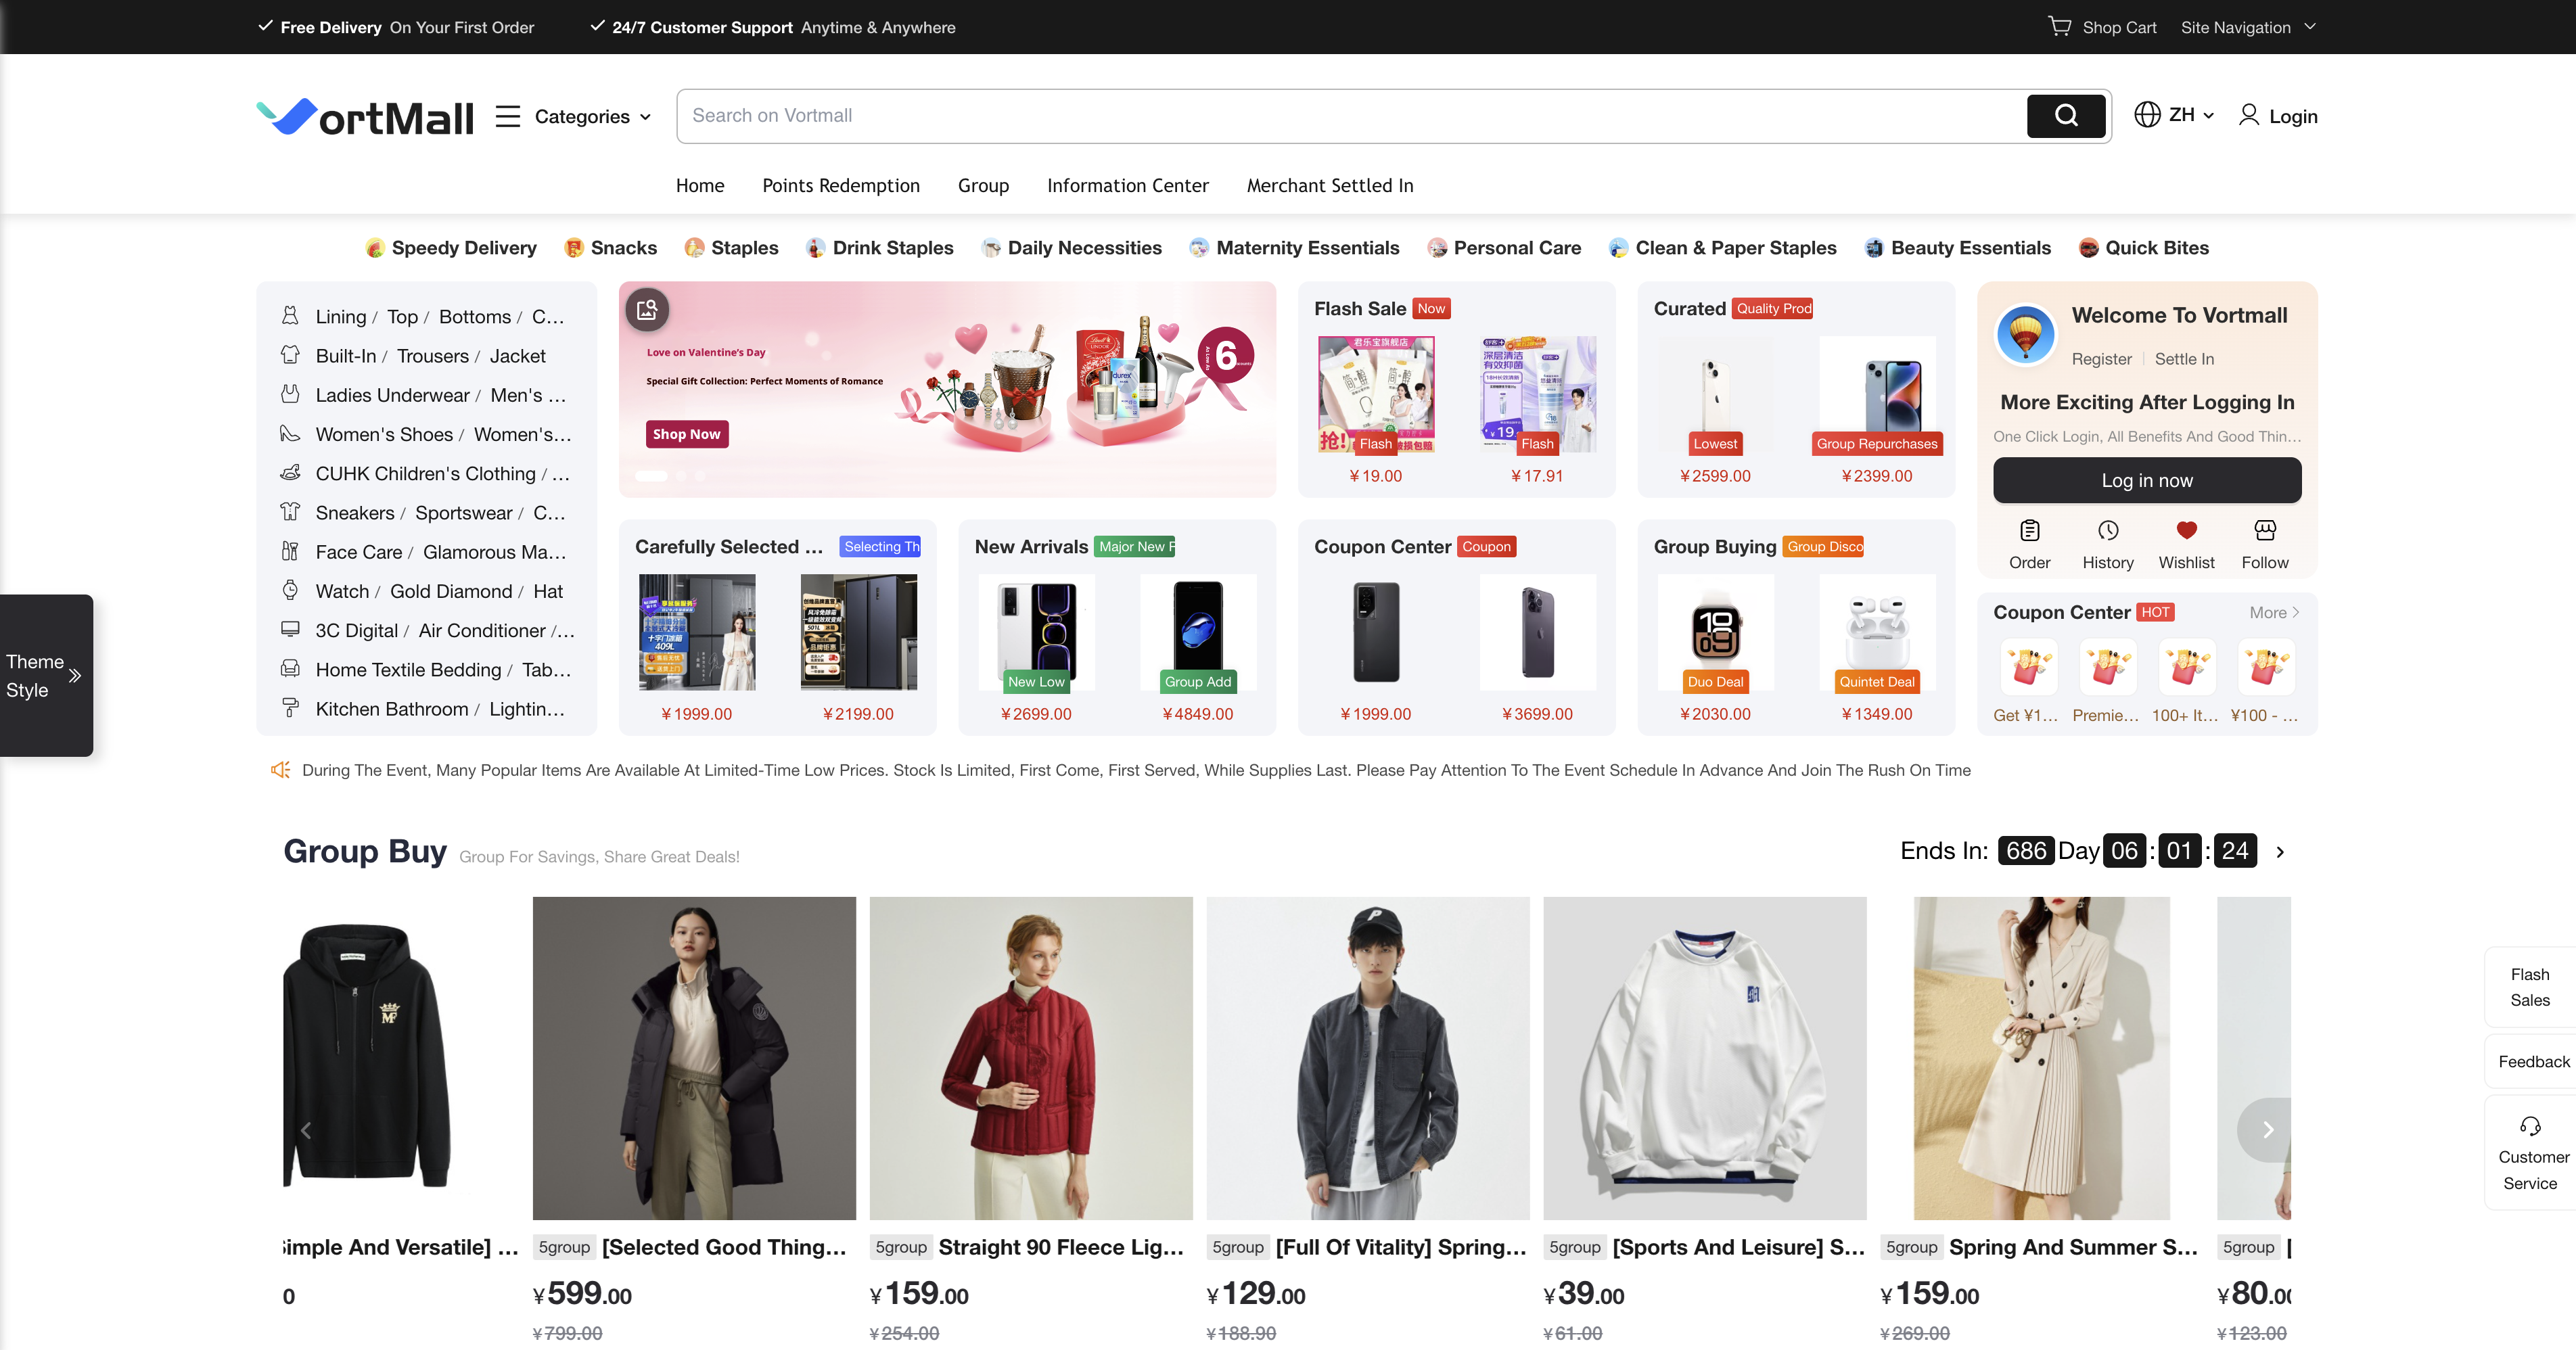This screenshot has width=2576, height=1350.
Task: Go to Points Redemption tab
Action: pos(840,186)
